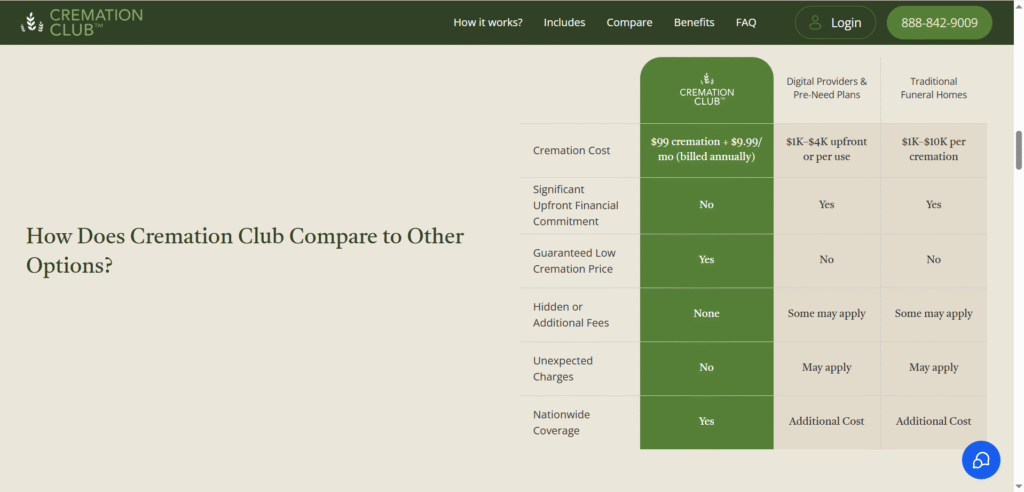Click 'No' in Cremation Club Unexpected Charges cell
Viewport: 1024px width, 492px height.
(707, 367)
